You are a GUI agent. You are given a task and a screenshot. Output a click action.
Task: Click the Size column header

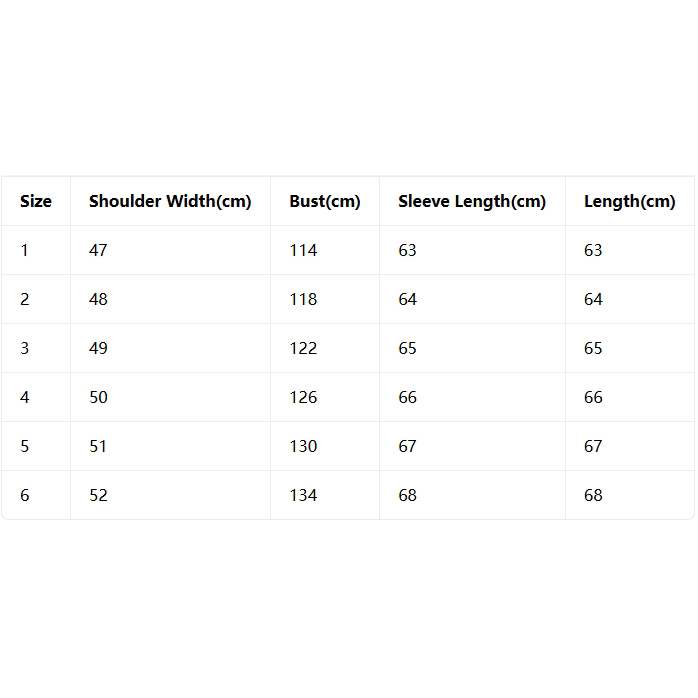36,201
